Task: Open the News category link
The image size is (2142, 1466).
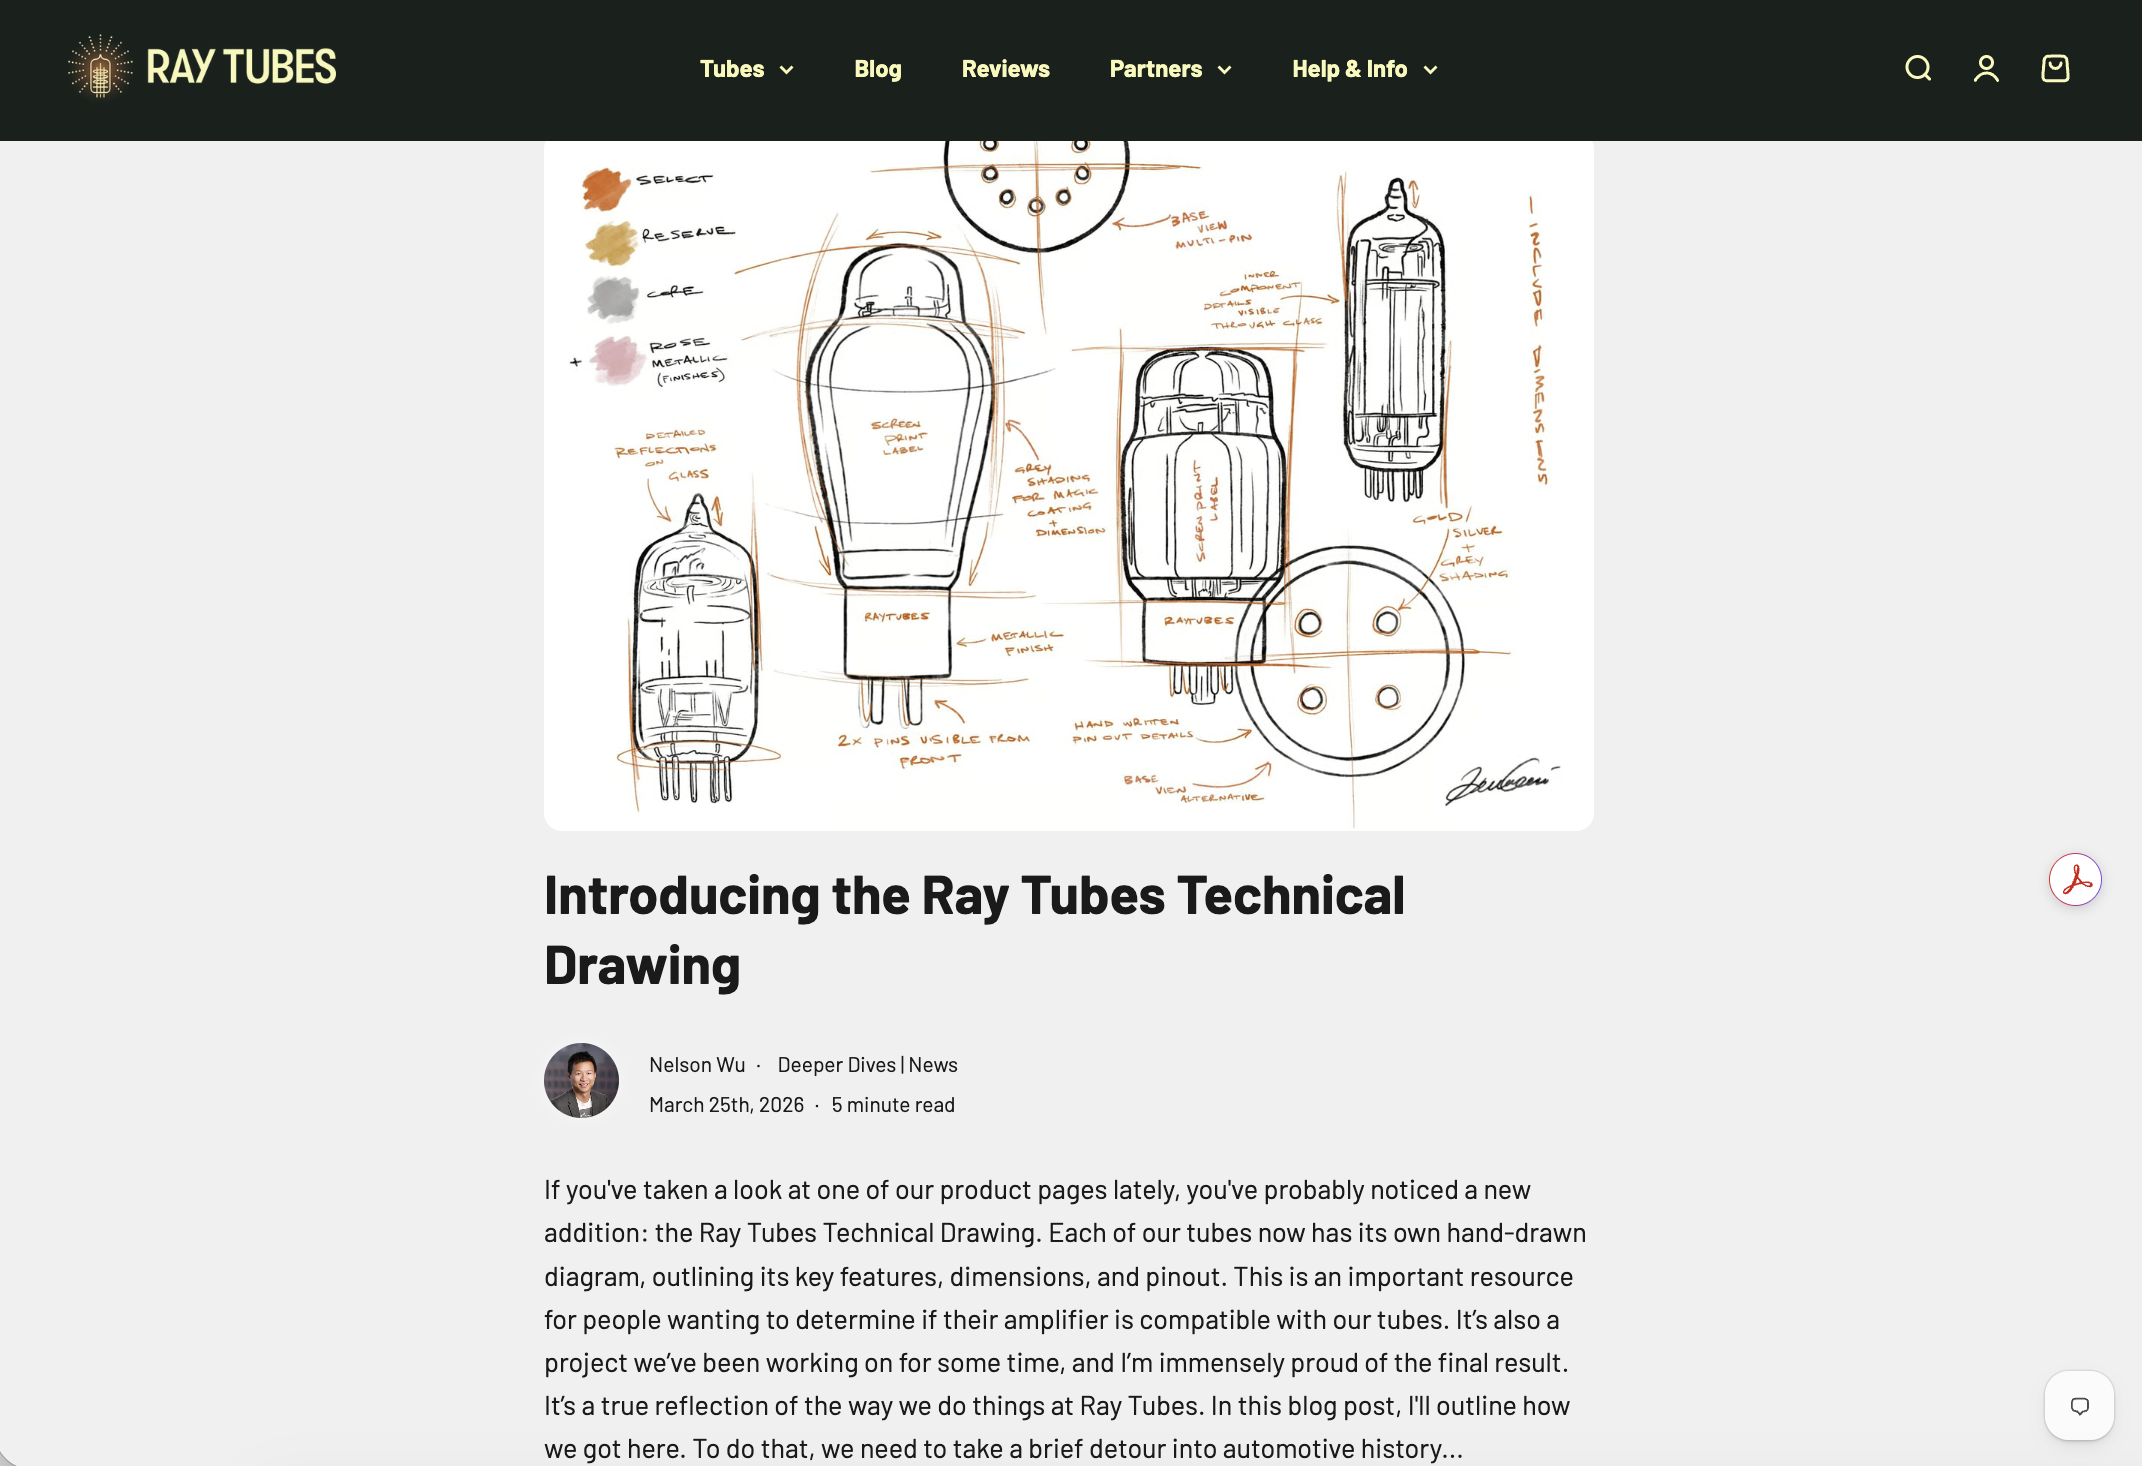Action: click(933, 1065)
